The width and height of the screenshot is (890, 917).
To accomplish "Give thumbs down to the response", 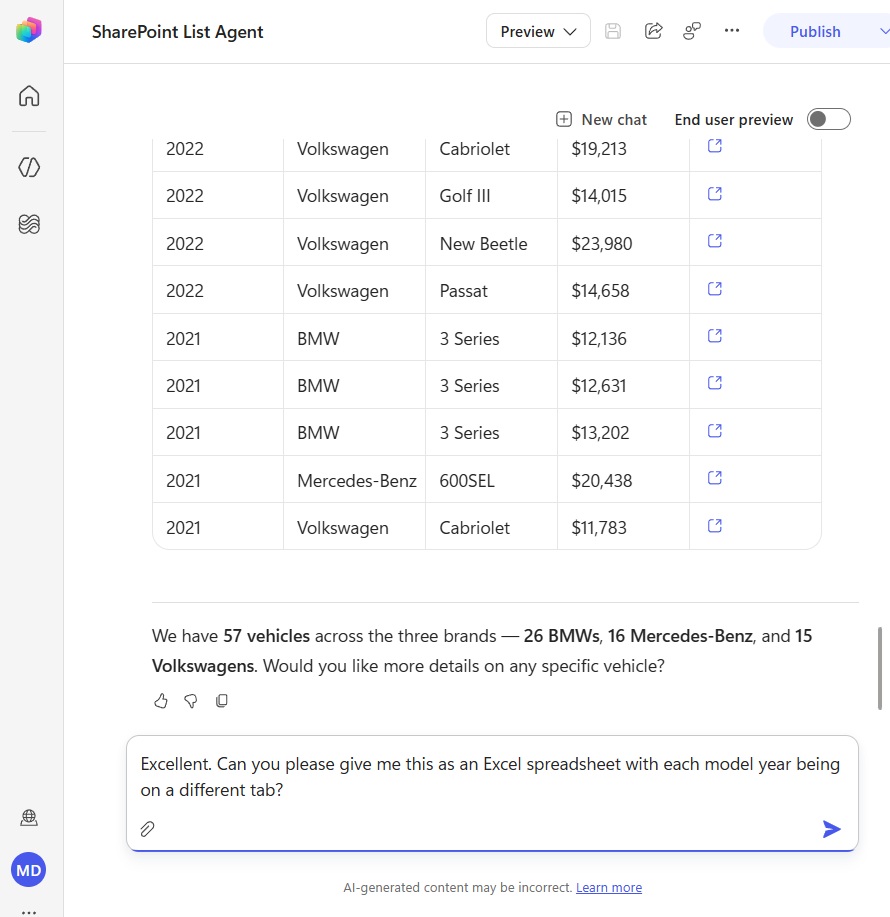I will pos(191,701).
